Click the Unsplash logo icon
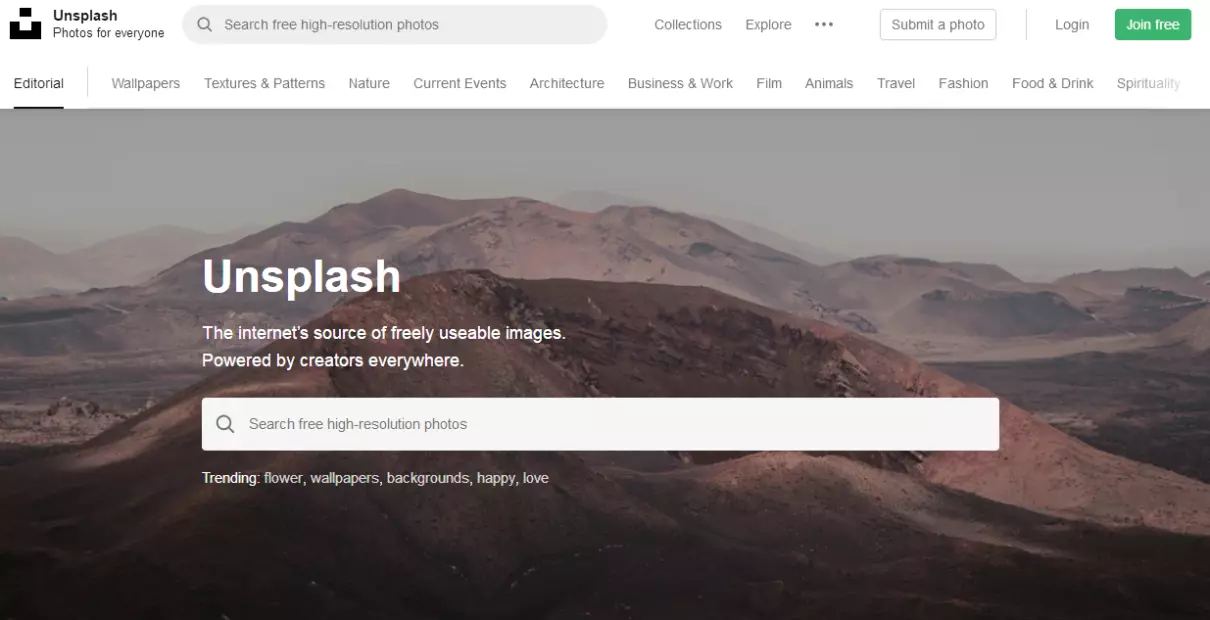The width and height of the screenshot is (1210, 620). pos(25,24)
